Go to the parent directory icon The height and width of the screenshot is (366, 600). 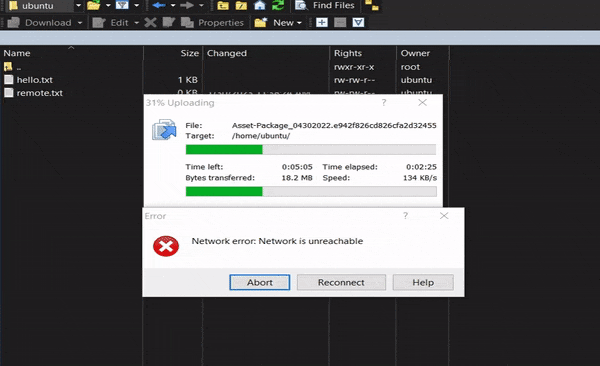pos(223,5)
